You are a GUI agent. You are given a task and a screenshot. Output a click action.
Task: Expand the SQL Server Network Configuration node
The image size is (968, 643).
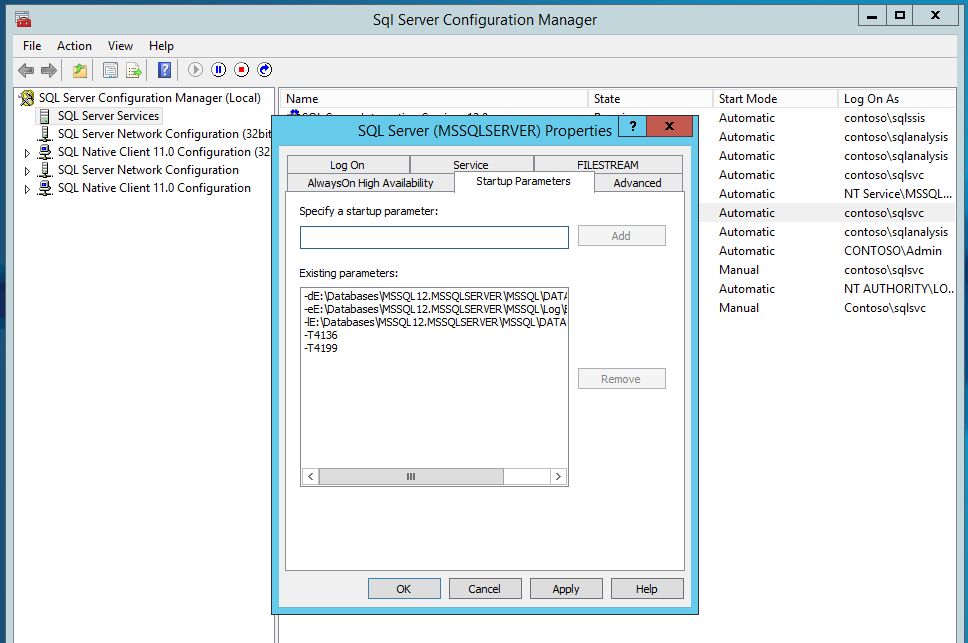27,170
